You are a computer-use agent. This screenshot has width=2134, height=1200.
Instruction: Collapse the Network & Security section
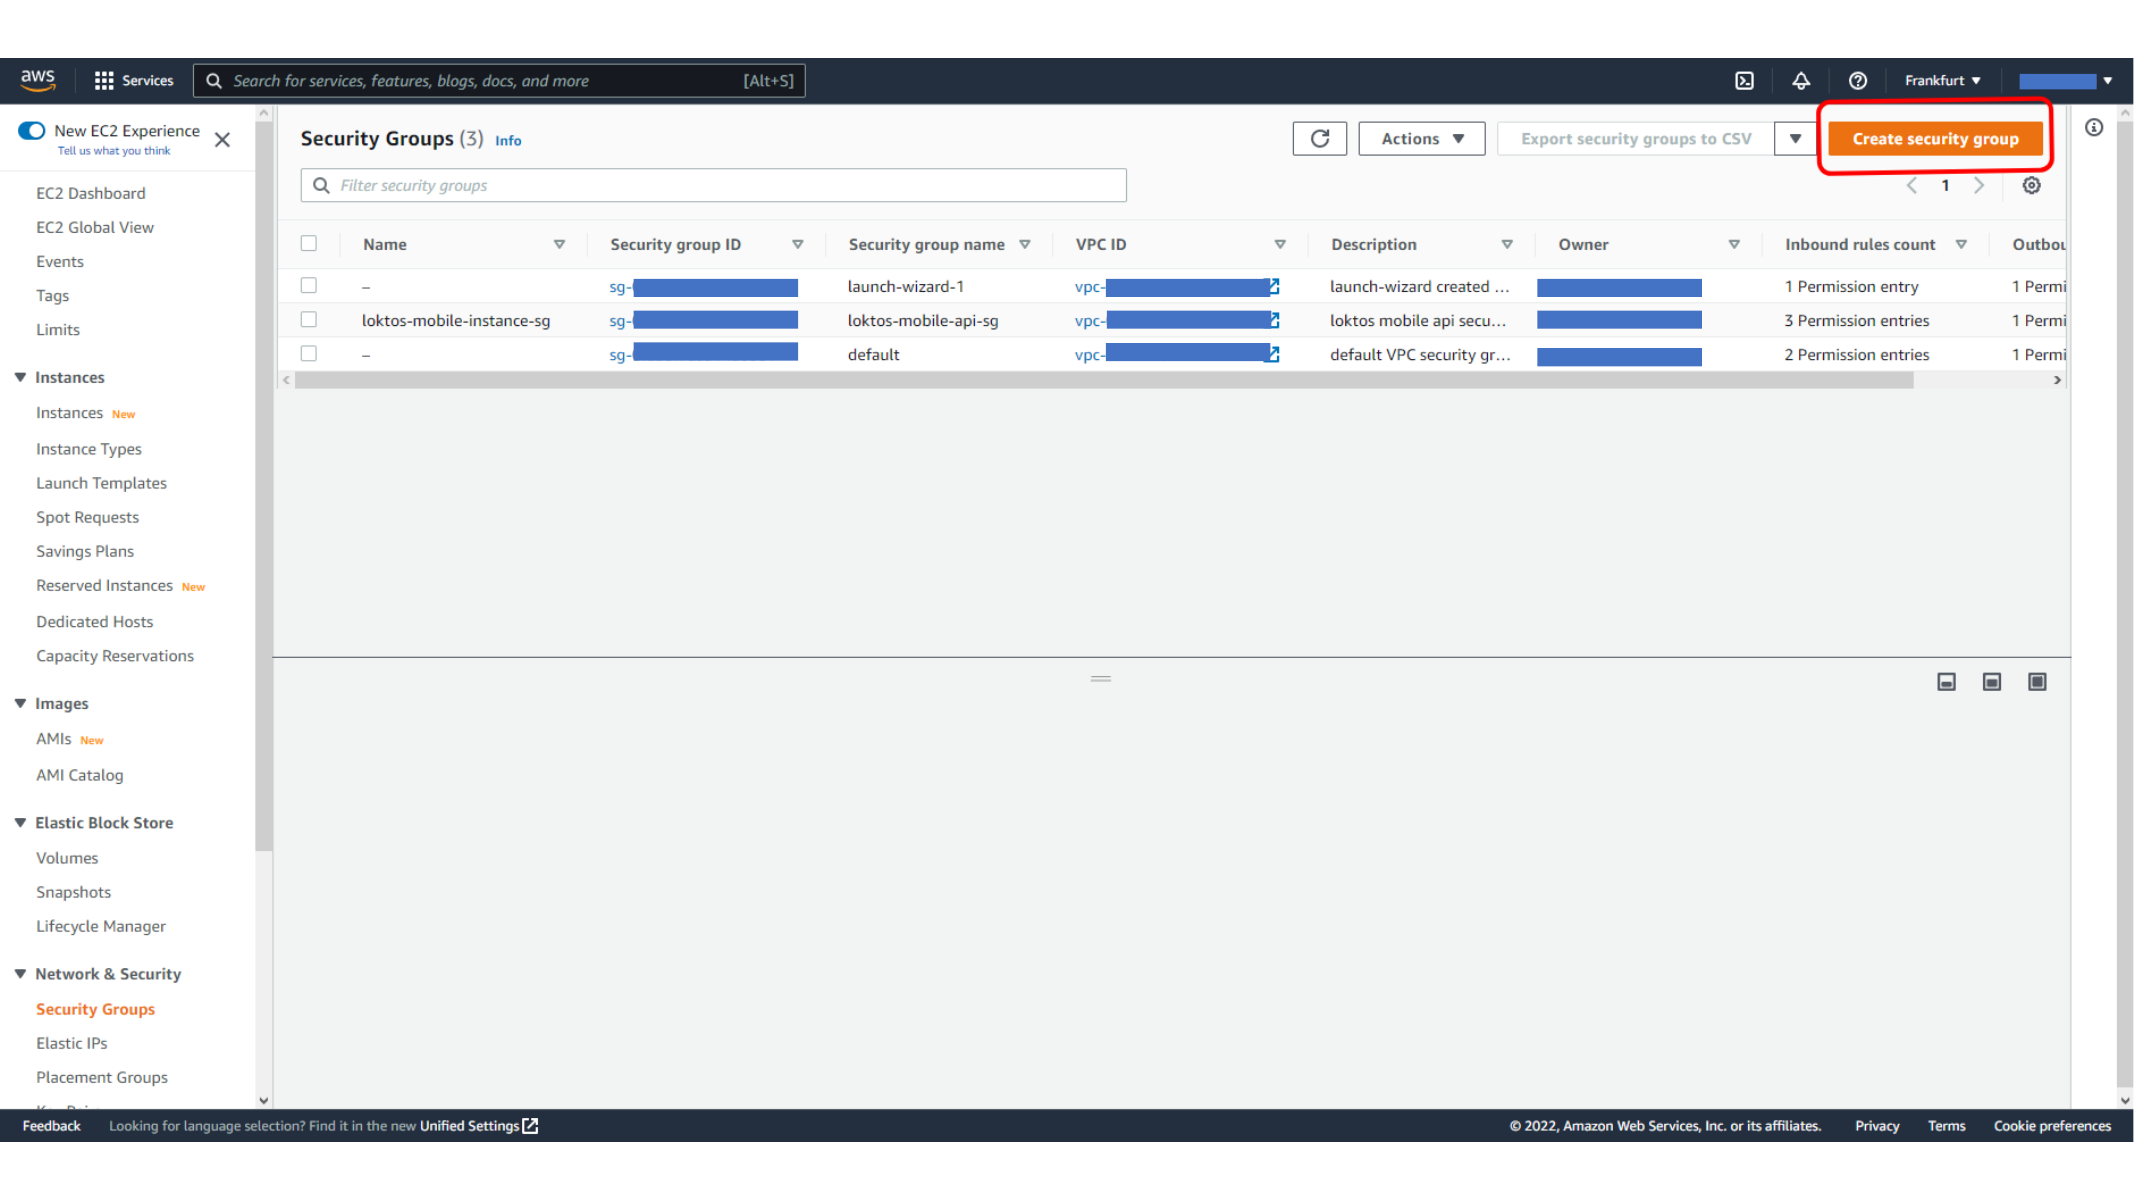(x=20, y=973)
